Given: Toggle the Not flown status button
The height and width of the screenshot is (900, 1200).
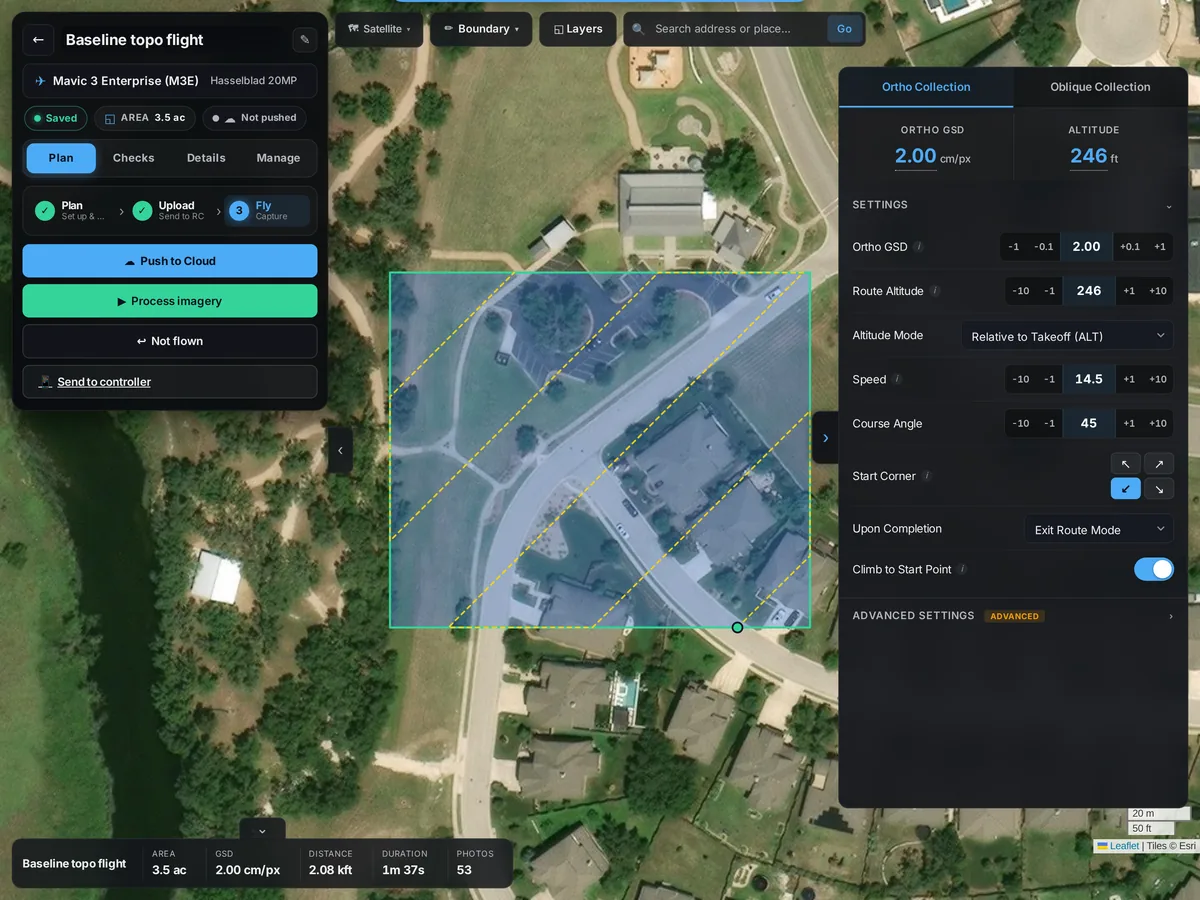Looking at the screenshot, I should 170,341.
